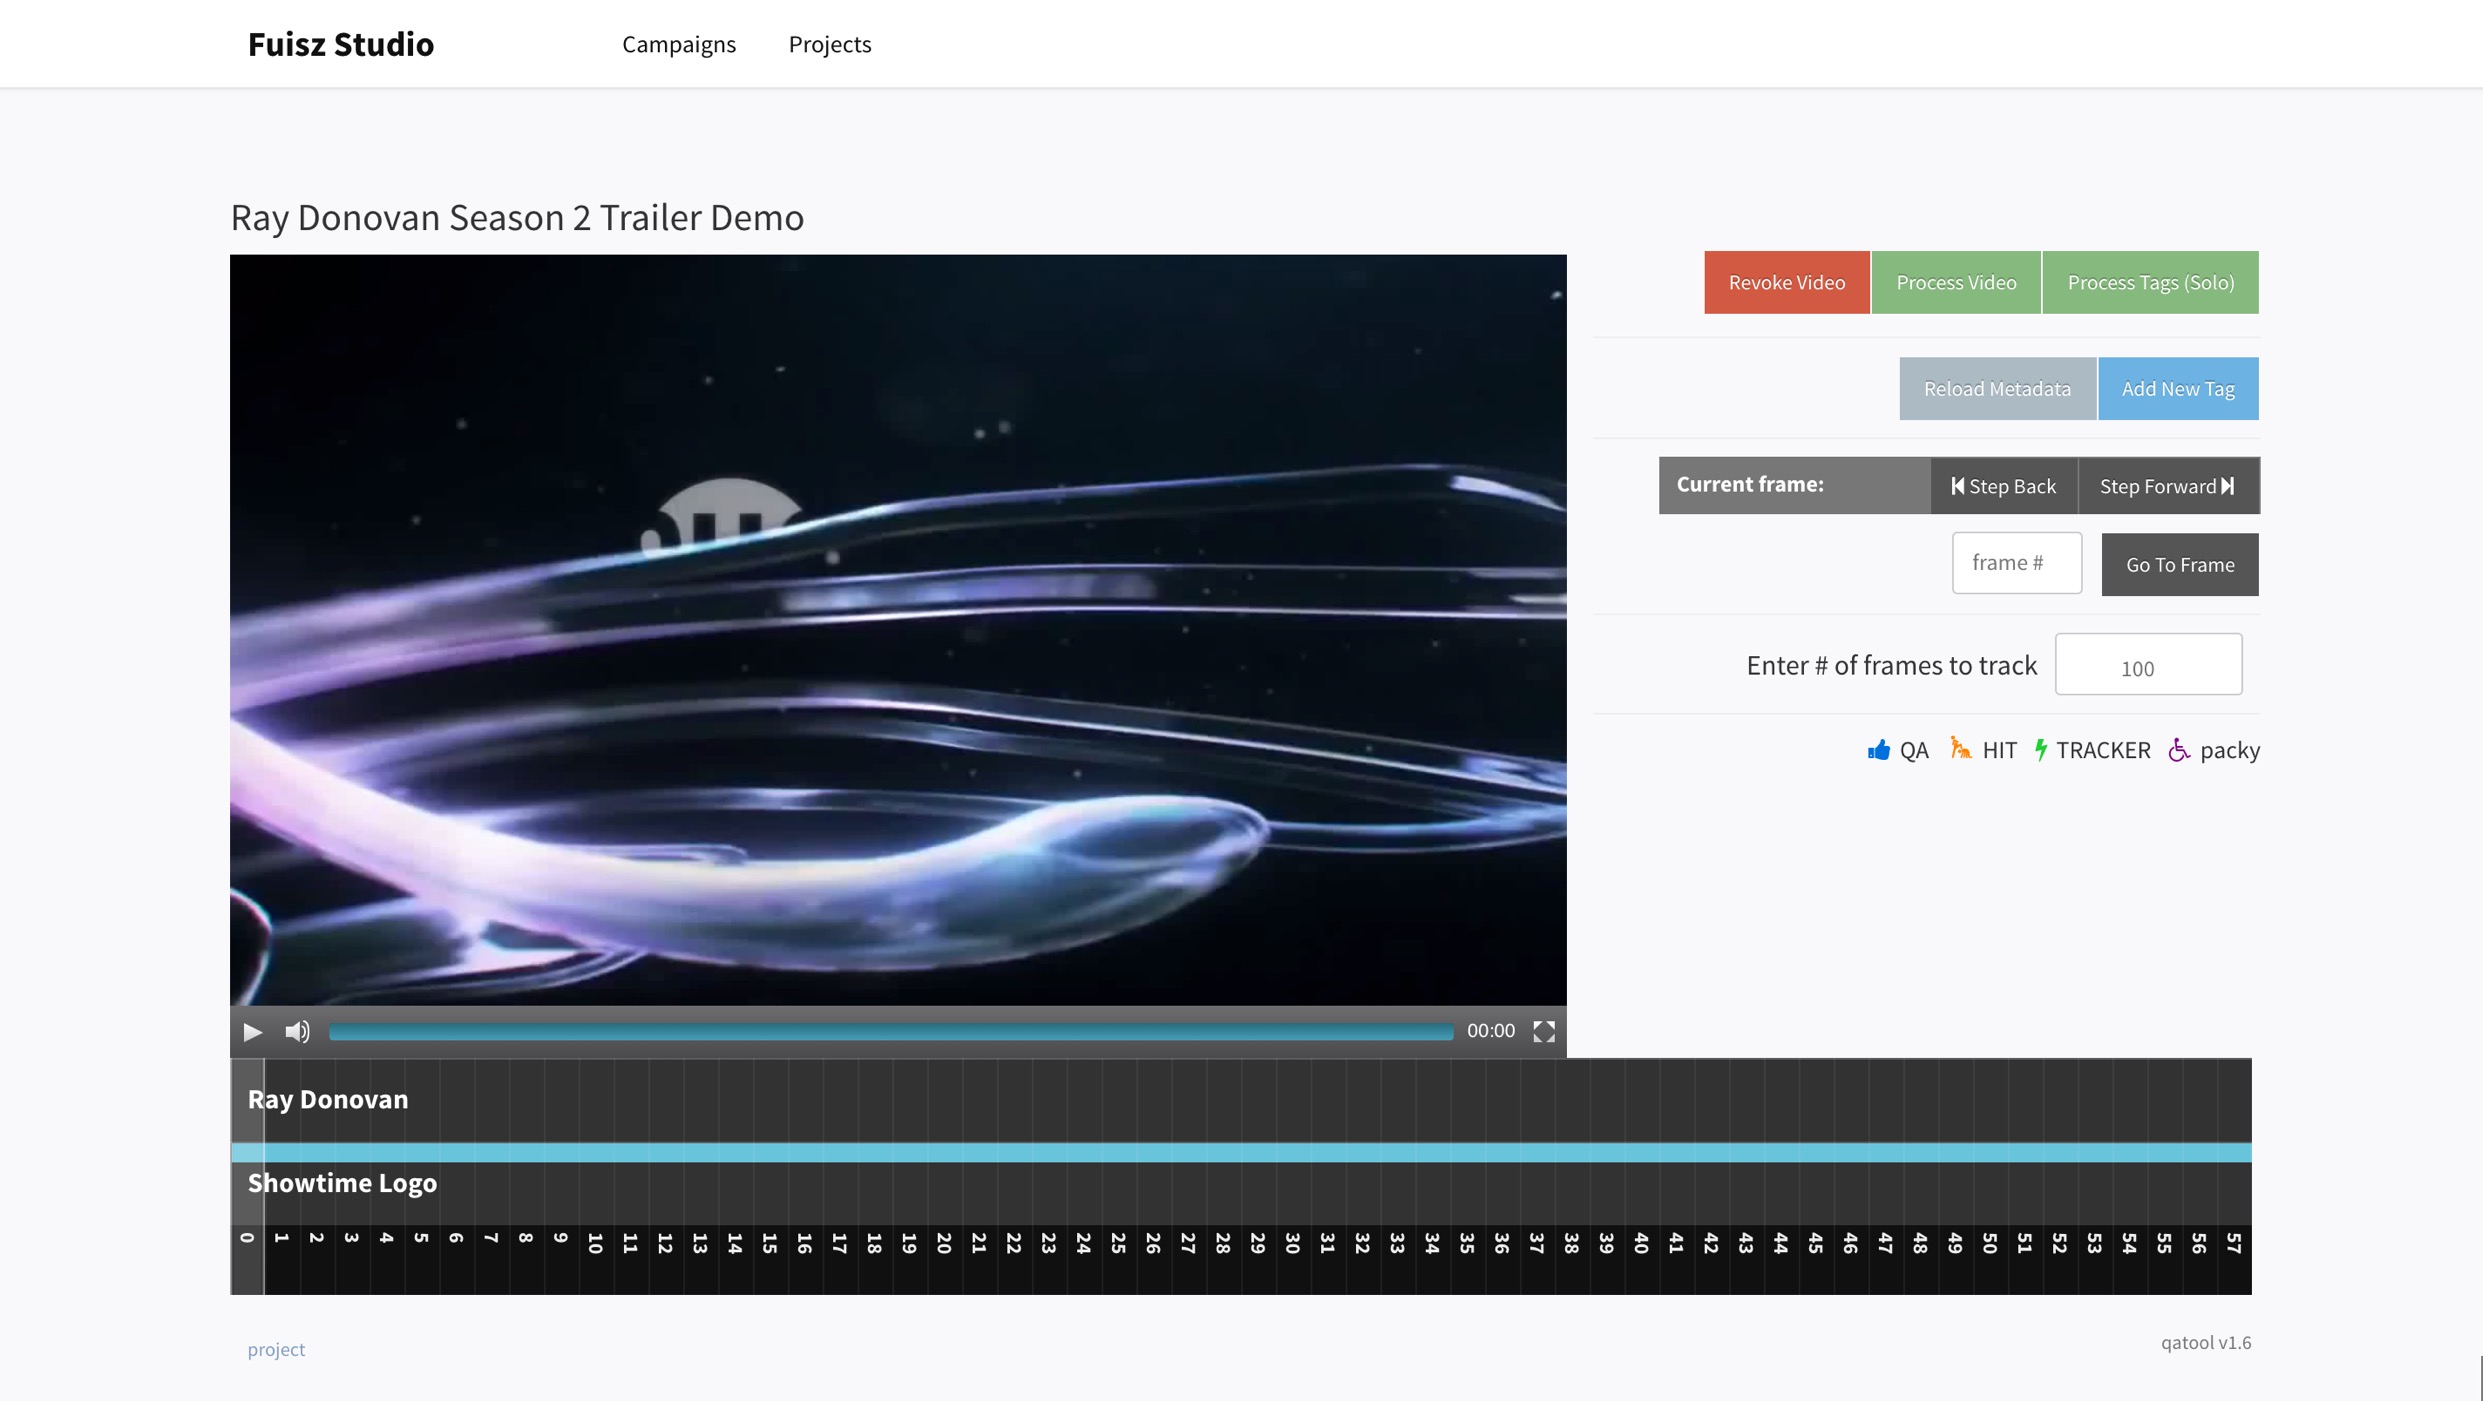
Task: Click the QA thumbs-up icon
Action: pos(1878,750)
